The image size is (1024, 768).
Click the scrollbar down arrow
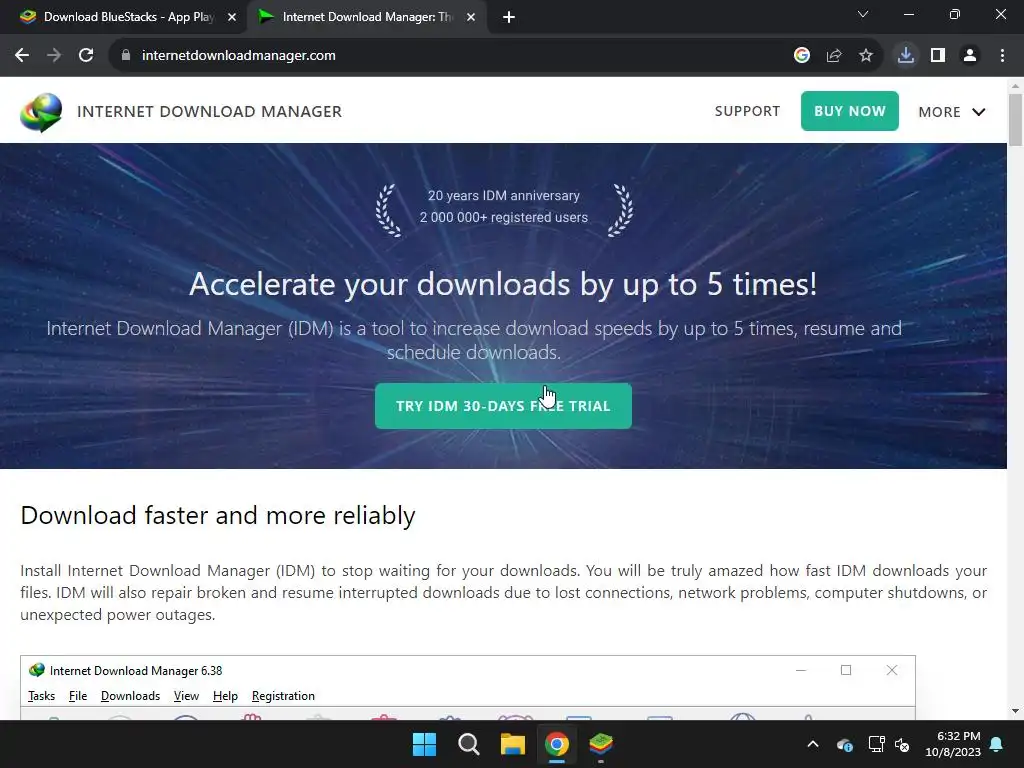pos(1015,711)
